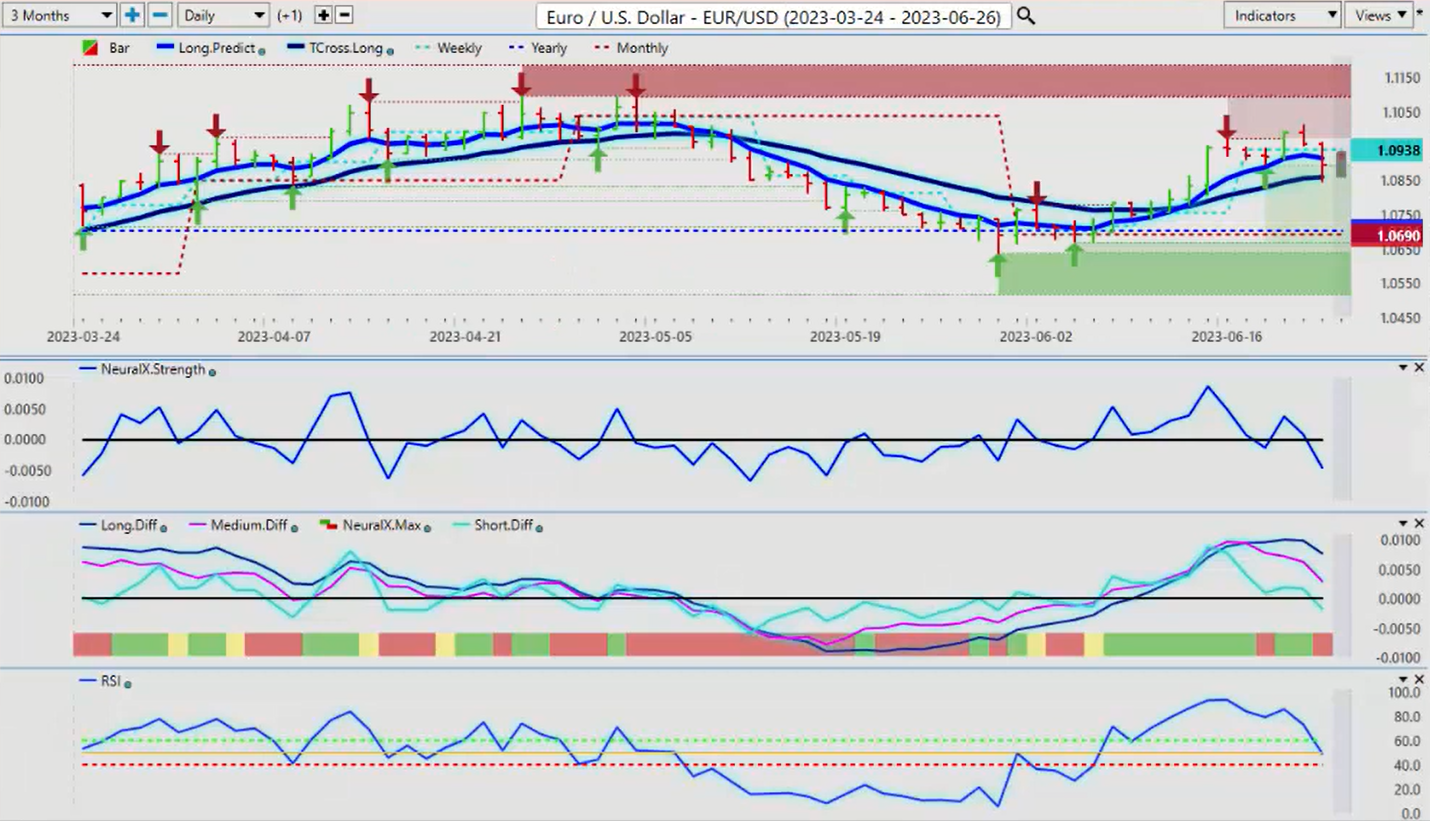Click the 2023-03-24 date axis label
Viewport: 1430px width, 821px height.
click(x=83, y=337)
